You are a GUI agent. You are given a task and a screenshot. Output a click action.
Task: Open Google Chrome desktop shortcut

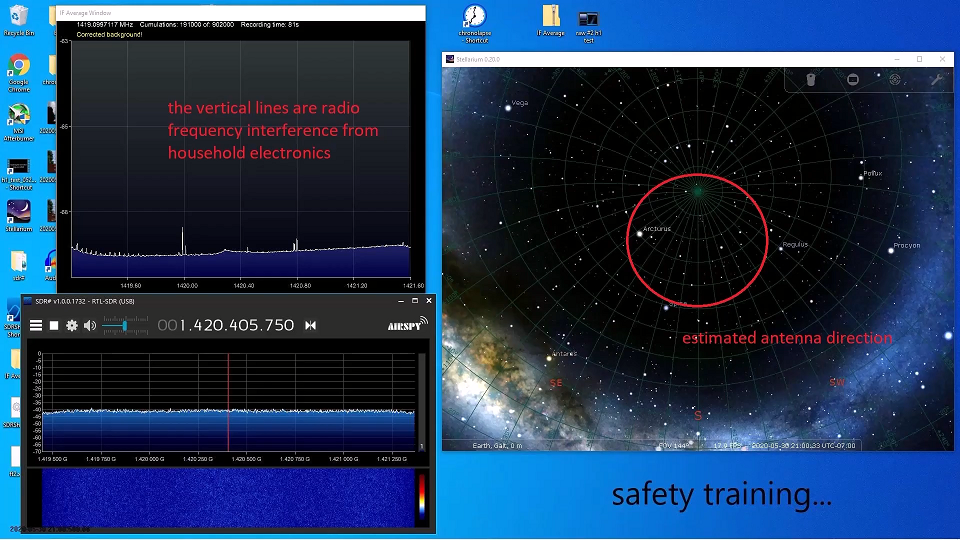(18, 68)
